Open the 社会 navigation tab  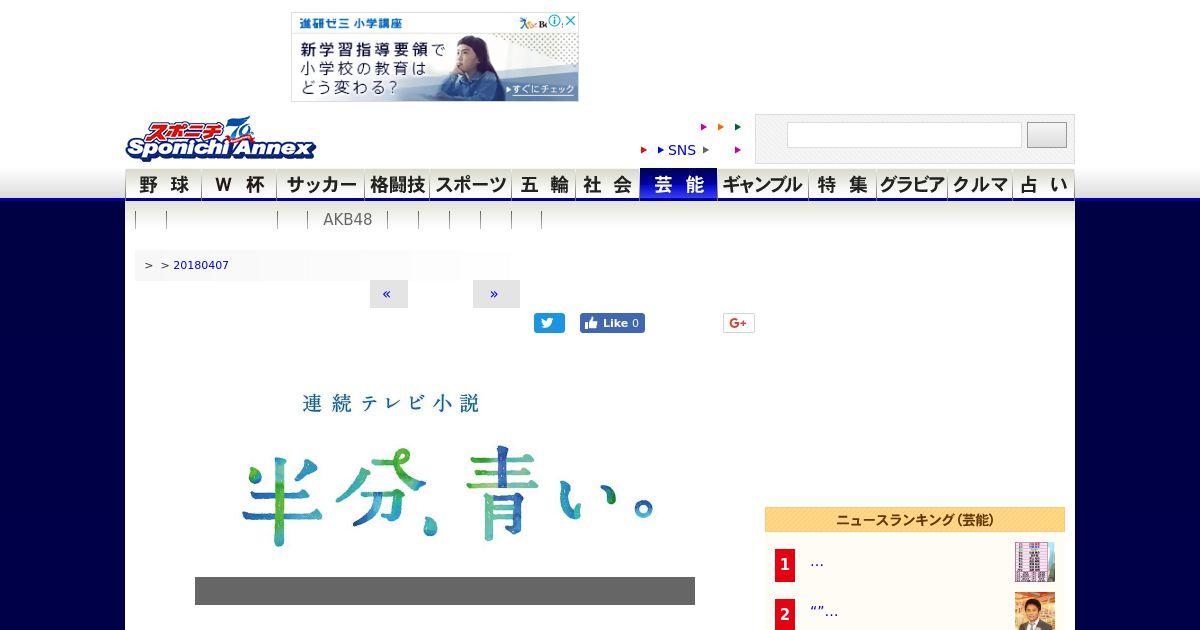pos(608,185)
